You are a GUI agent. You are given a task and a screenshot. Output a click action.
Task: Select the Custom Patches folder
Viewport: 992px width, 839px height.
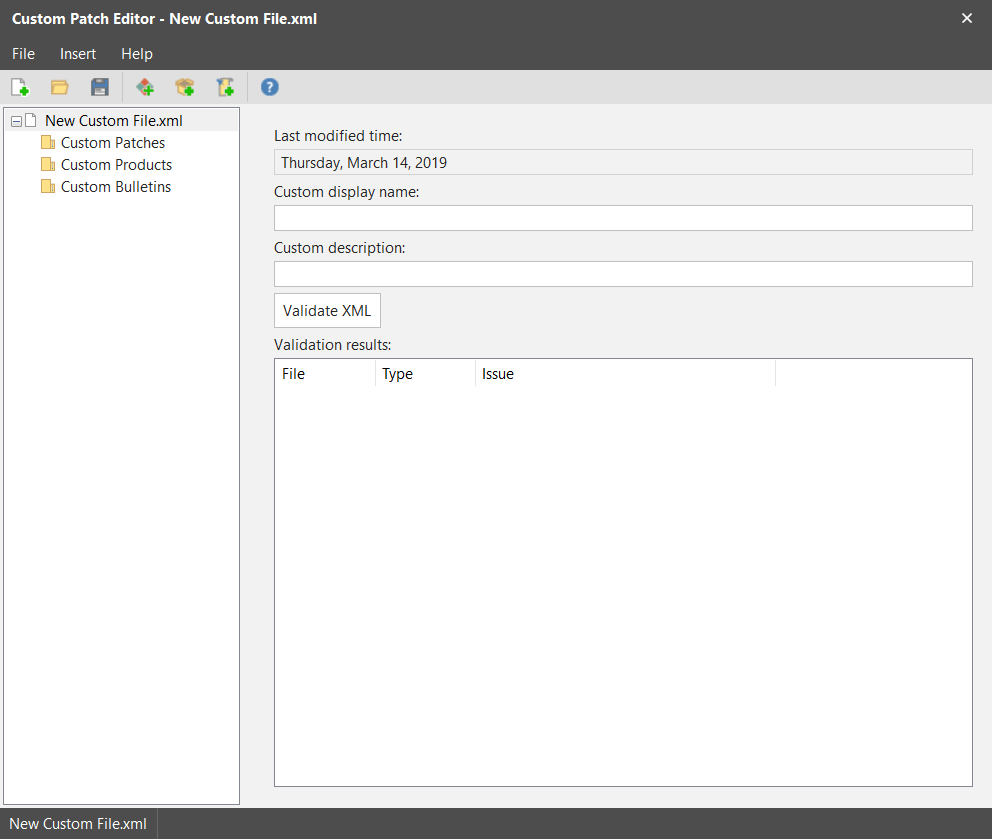(x=113, y=142)
